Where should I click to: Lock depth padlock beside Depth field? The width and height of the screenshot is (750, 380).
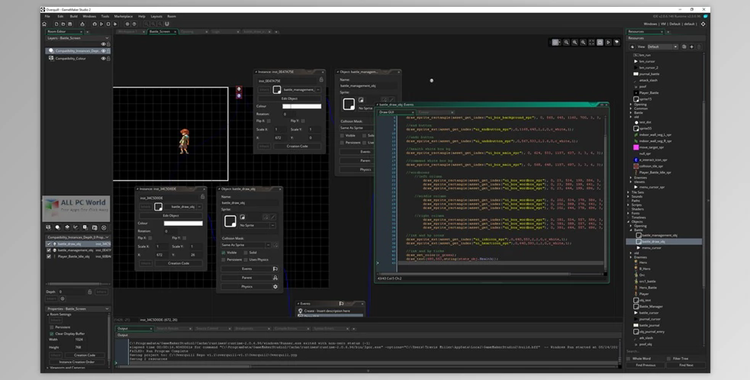coord(89,291)
